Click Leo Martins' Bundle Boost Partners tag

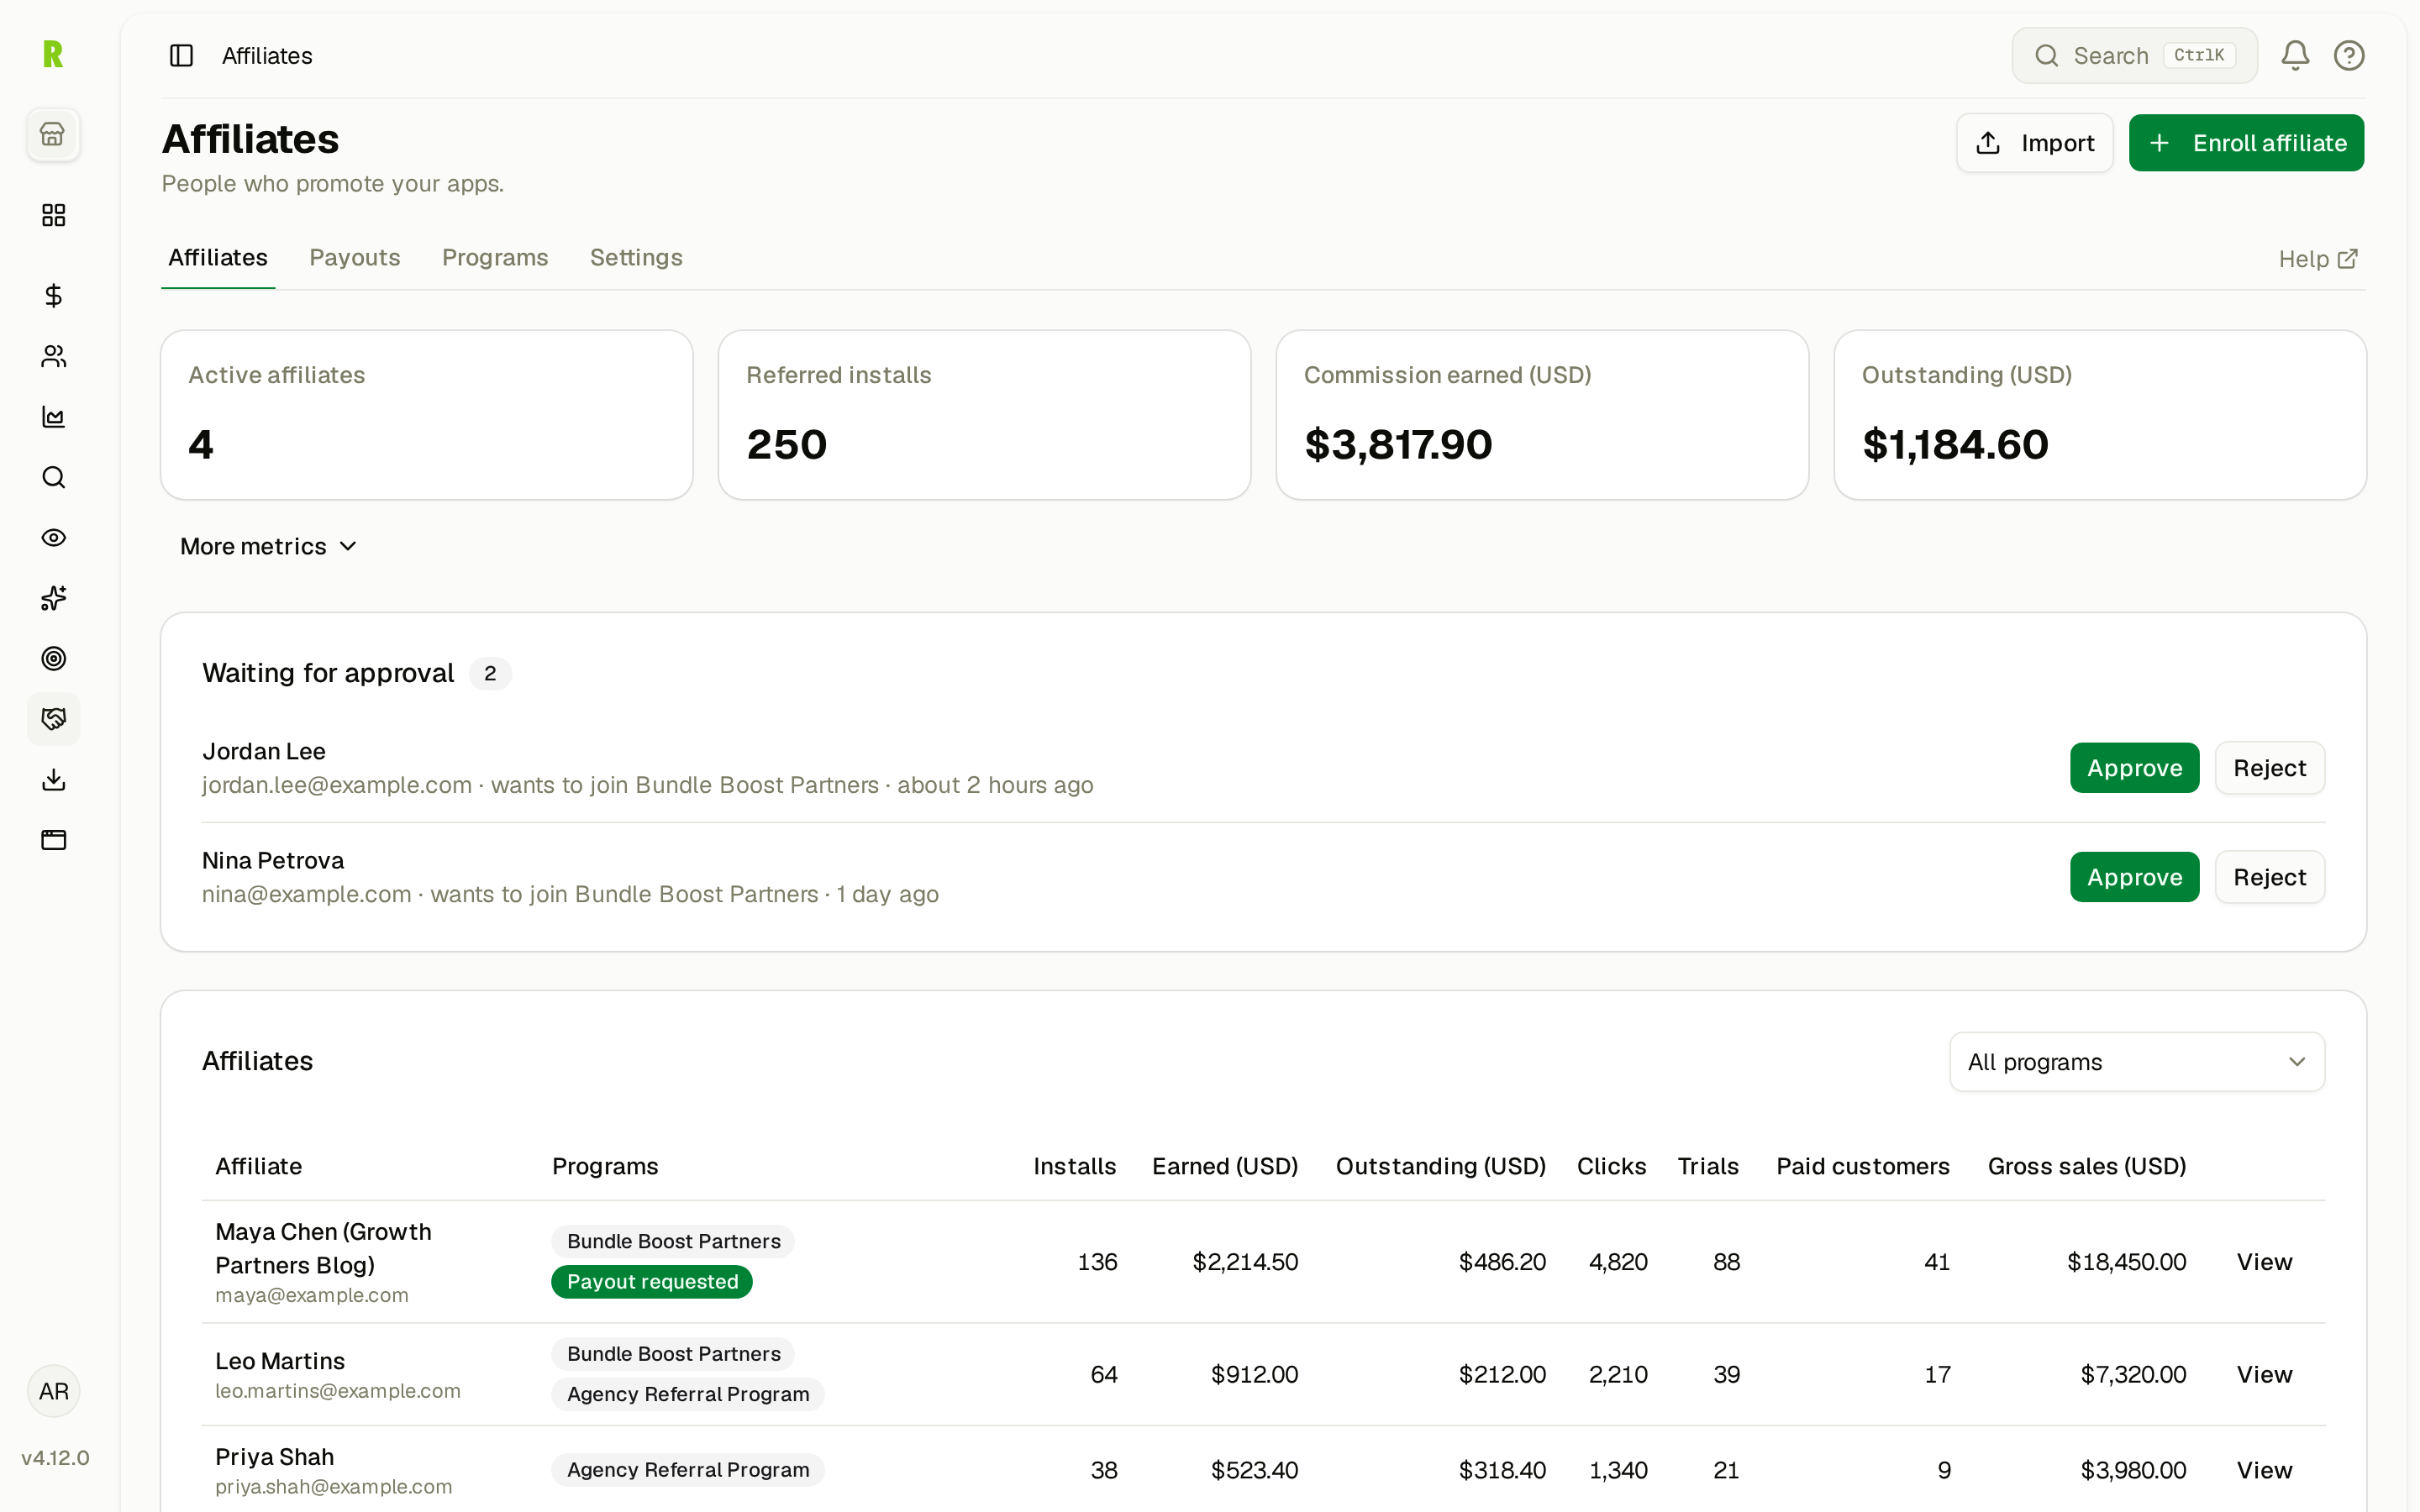(673, 1354)
